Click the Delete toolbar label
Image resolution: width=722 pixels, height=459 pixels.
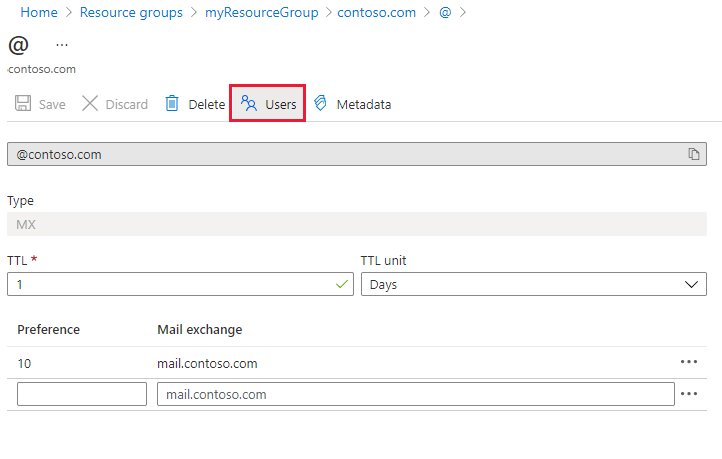pyautogui.click(x=207, y=104)
